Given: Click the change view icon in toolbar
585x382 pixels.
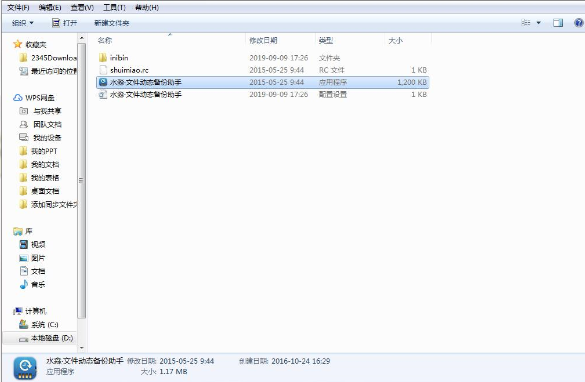Looking at the screenshot, I should click(x=526, y=23).
